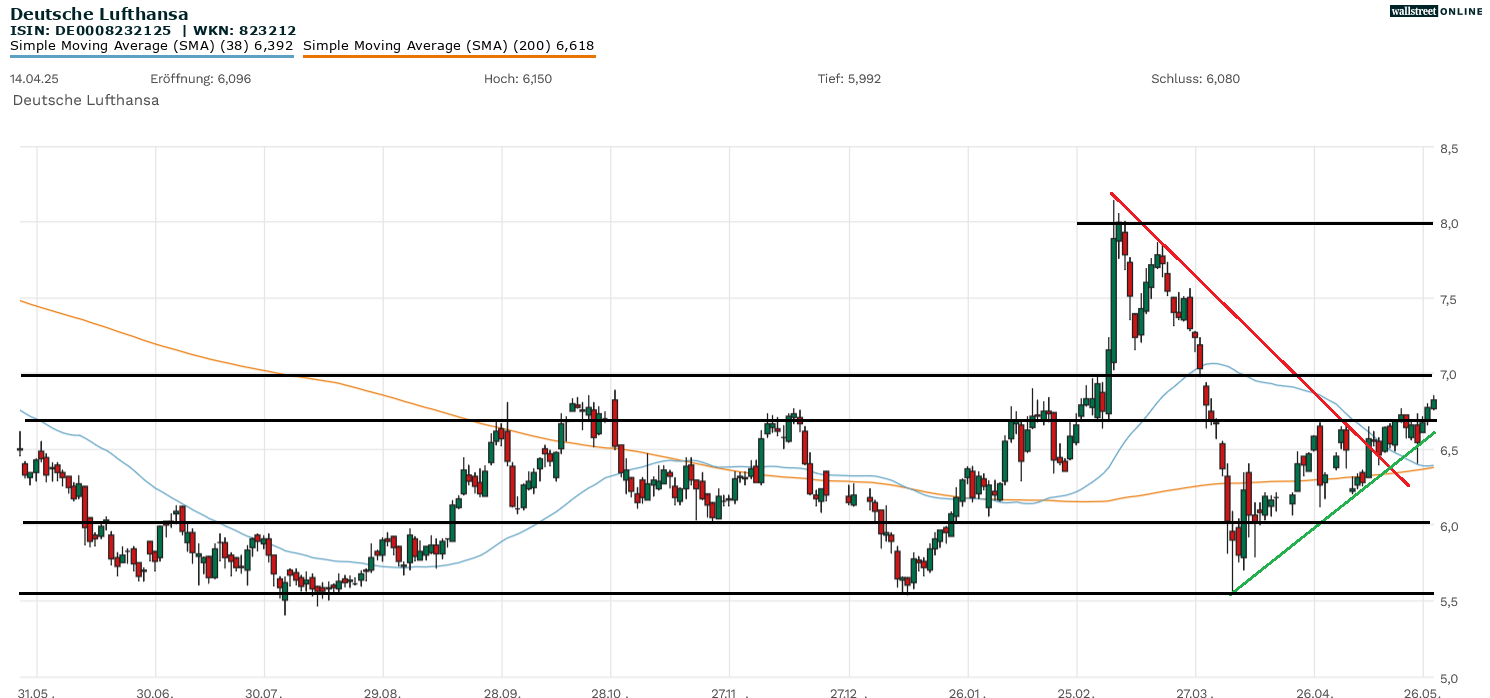1490x698 pixels.
Task: Click the 26.05. date axis label
Action: [1422, 692]
